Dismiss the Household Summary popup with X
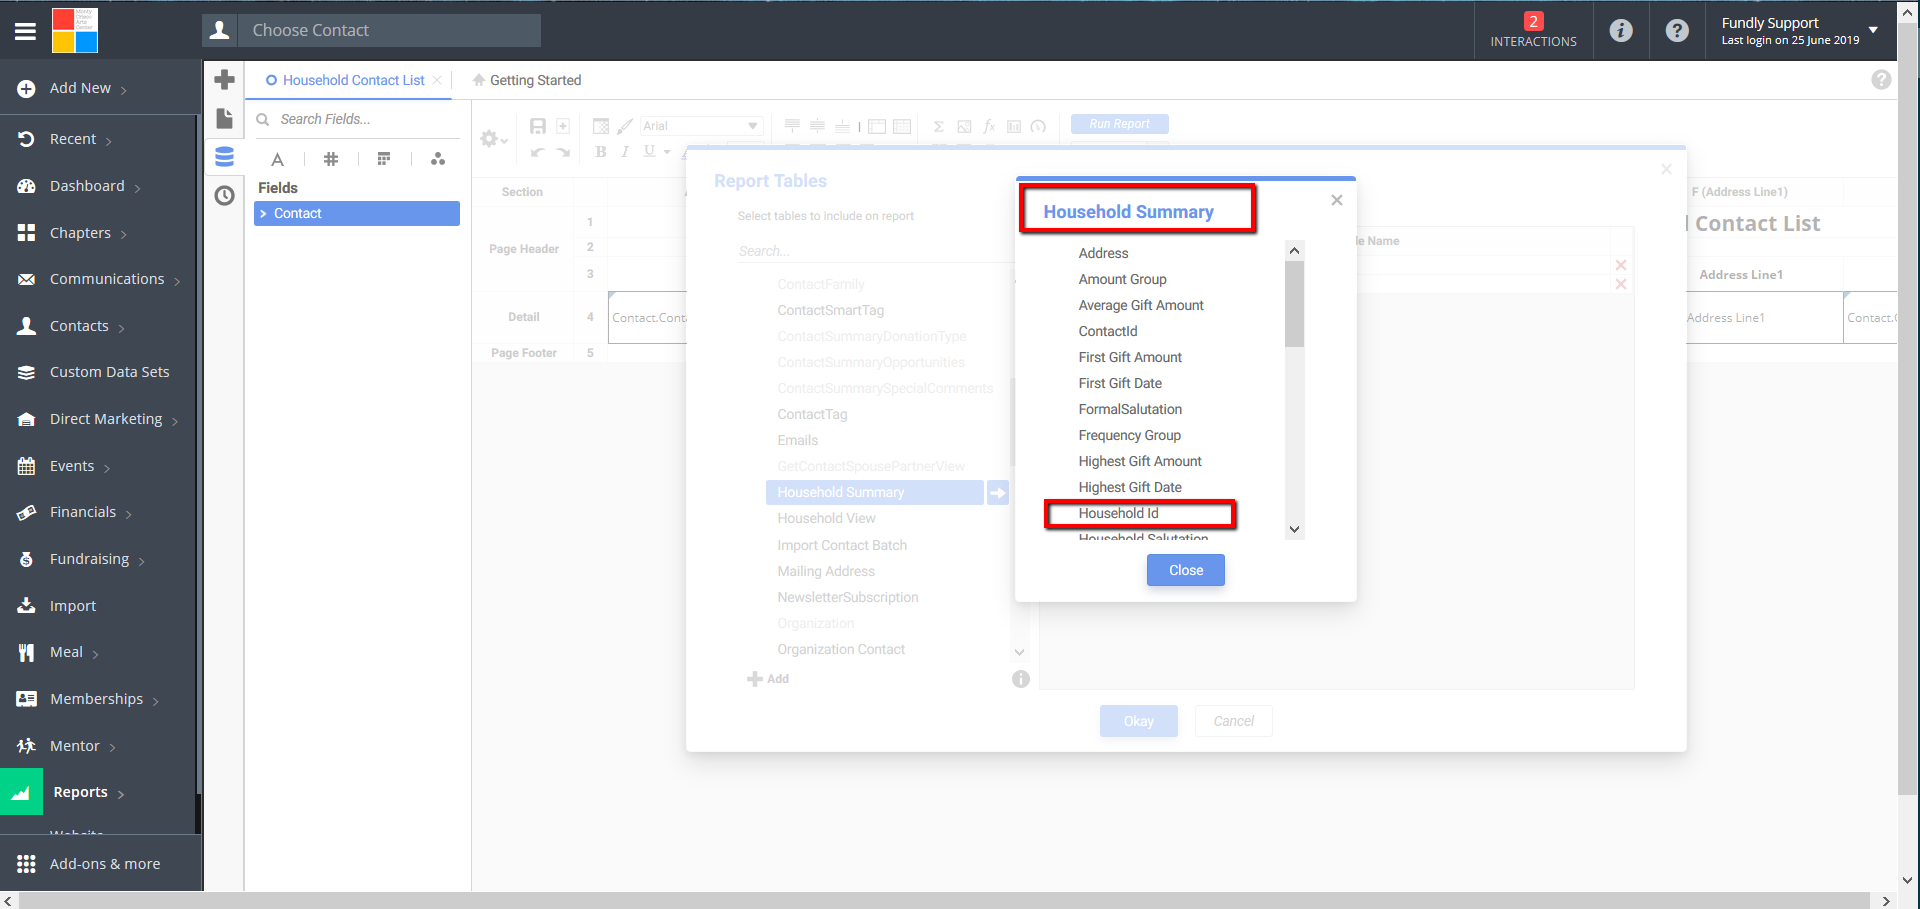 pos(1336,200)
